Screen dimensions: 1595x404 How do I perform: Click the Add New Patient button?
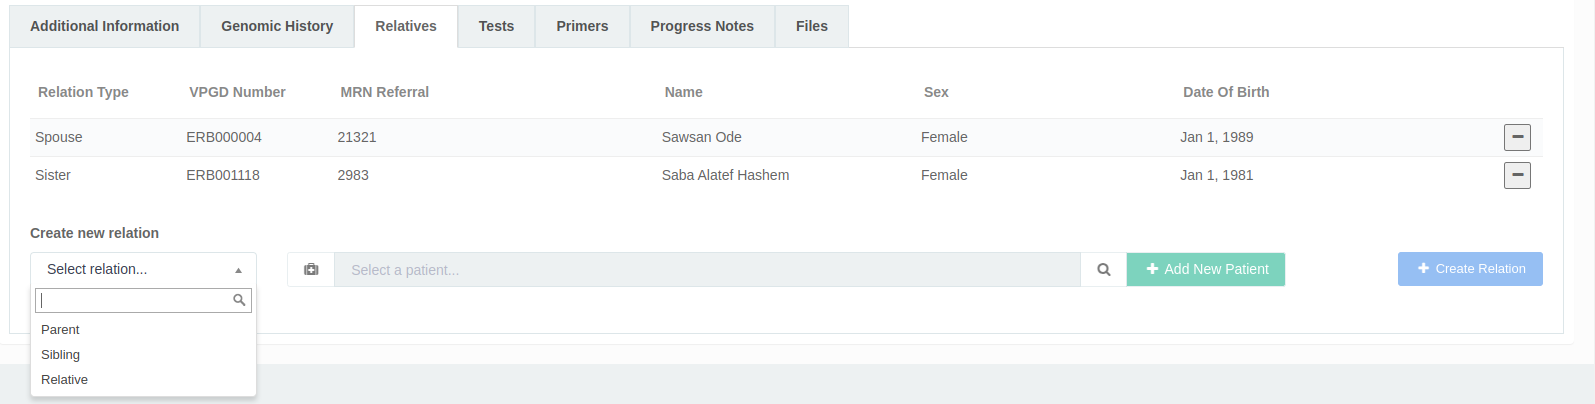tap(1206, 269)
